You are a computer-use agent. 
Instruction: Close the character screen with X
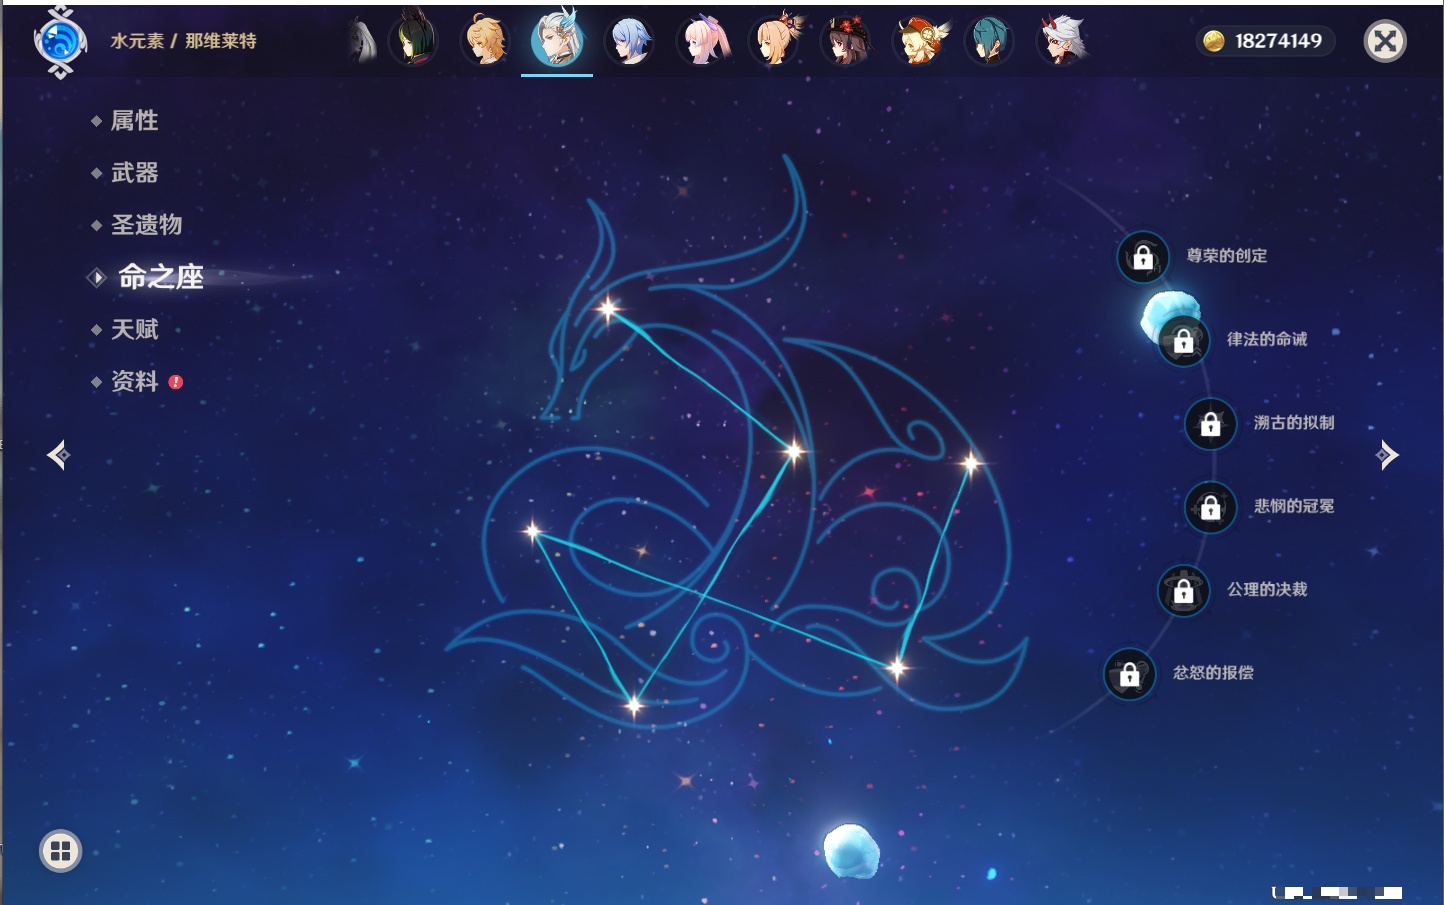click(1385, 41)
